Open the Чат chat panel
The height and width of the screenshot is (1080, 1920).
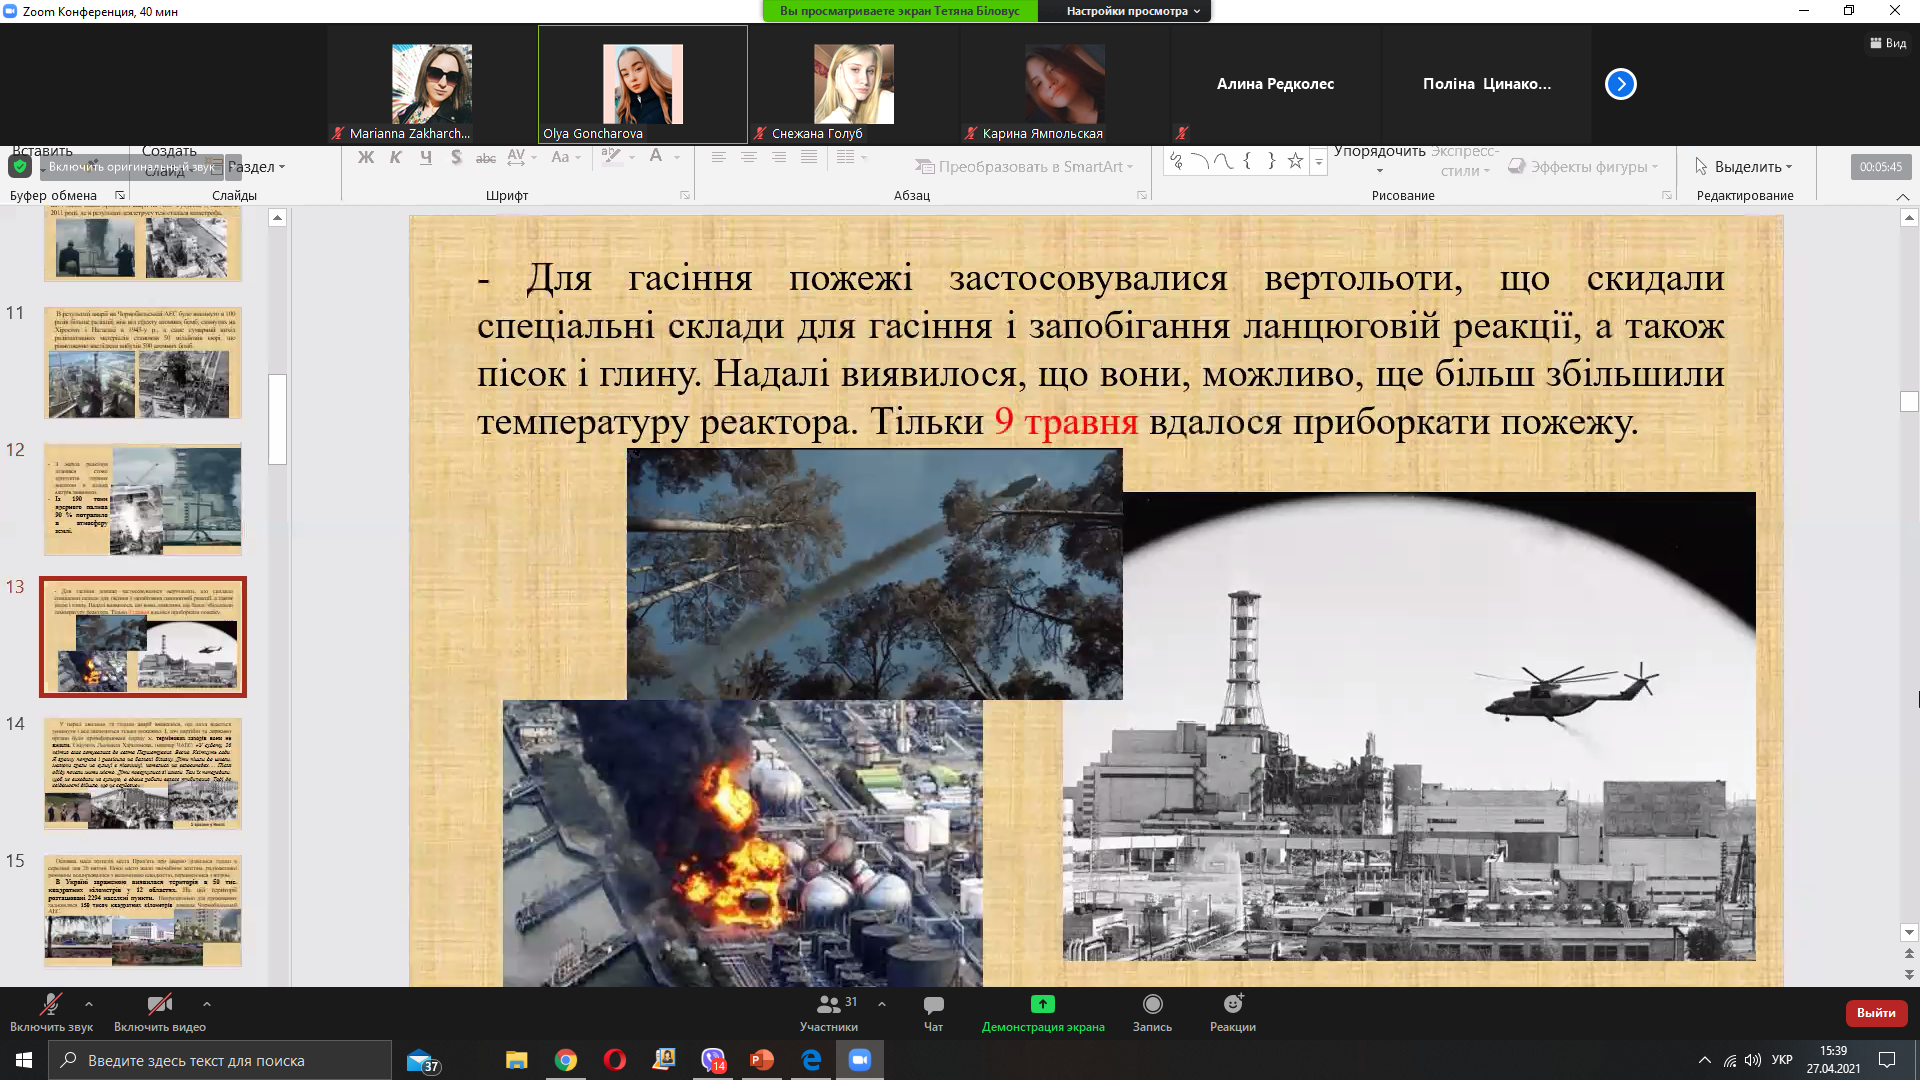[x=933, y=1013]
